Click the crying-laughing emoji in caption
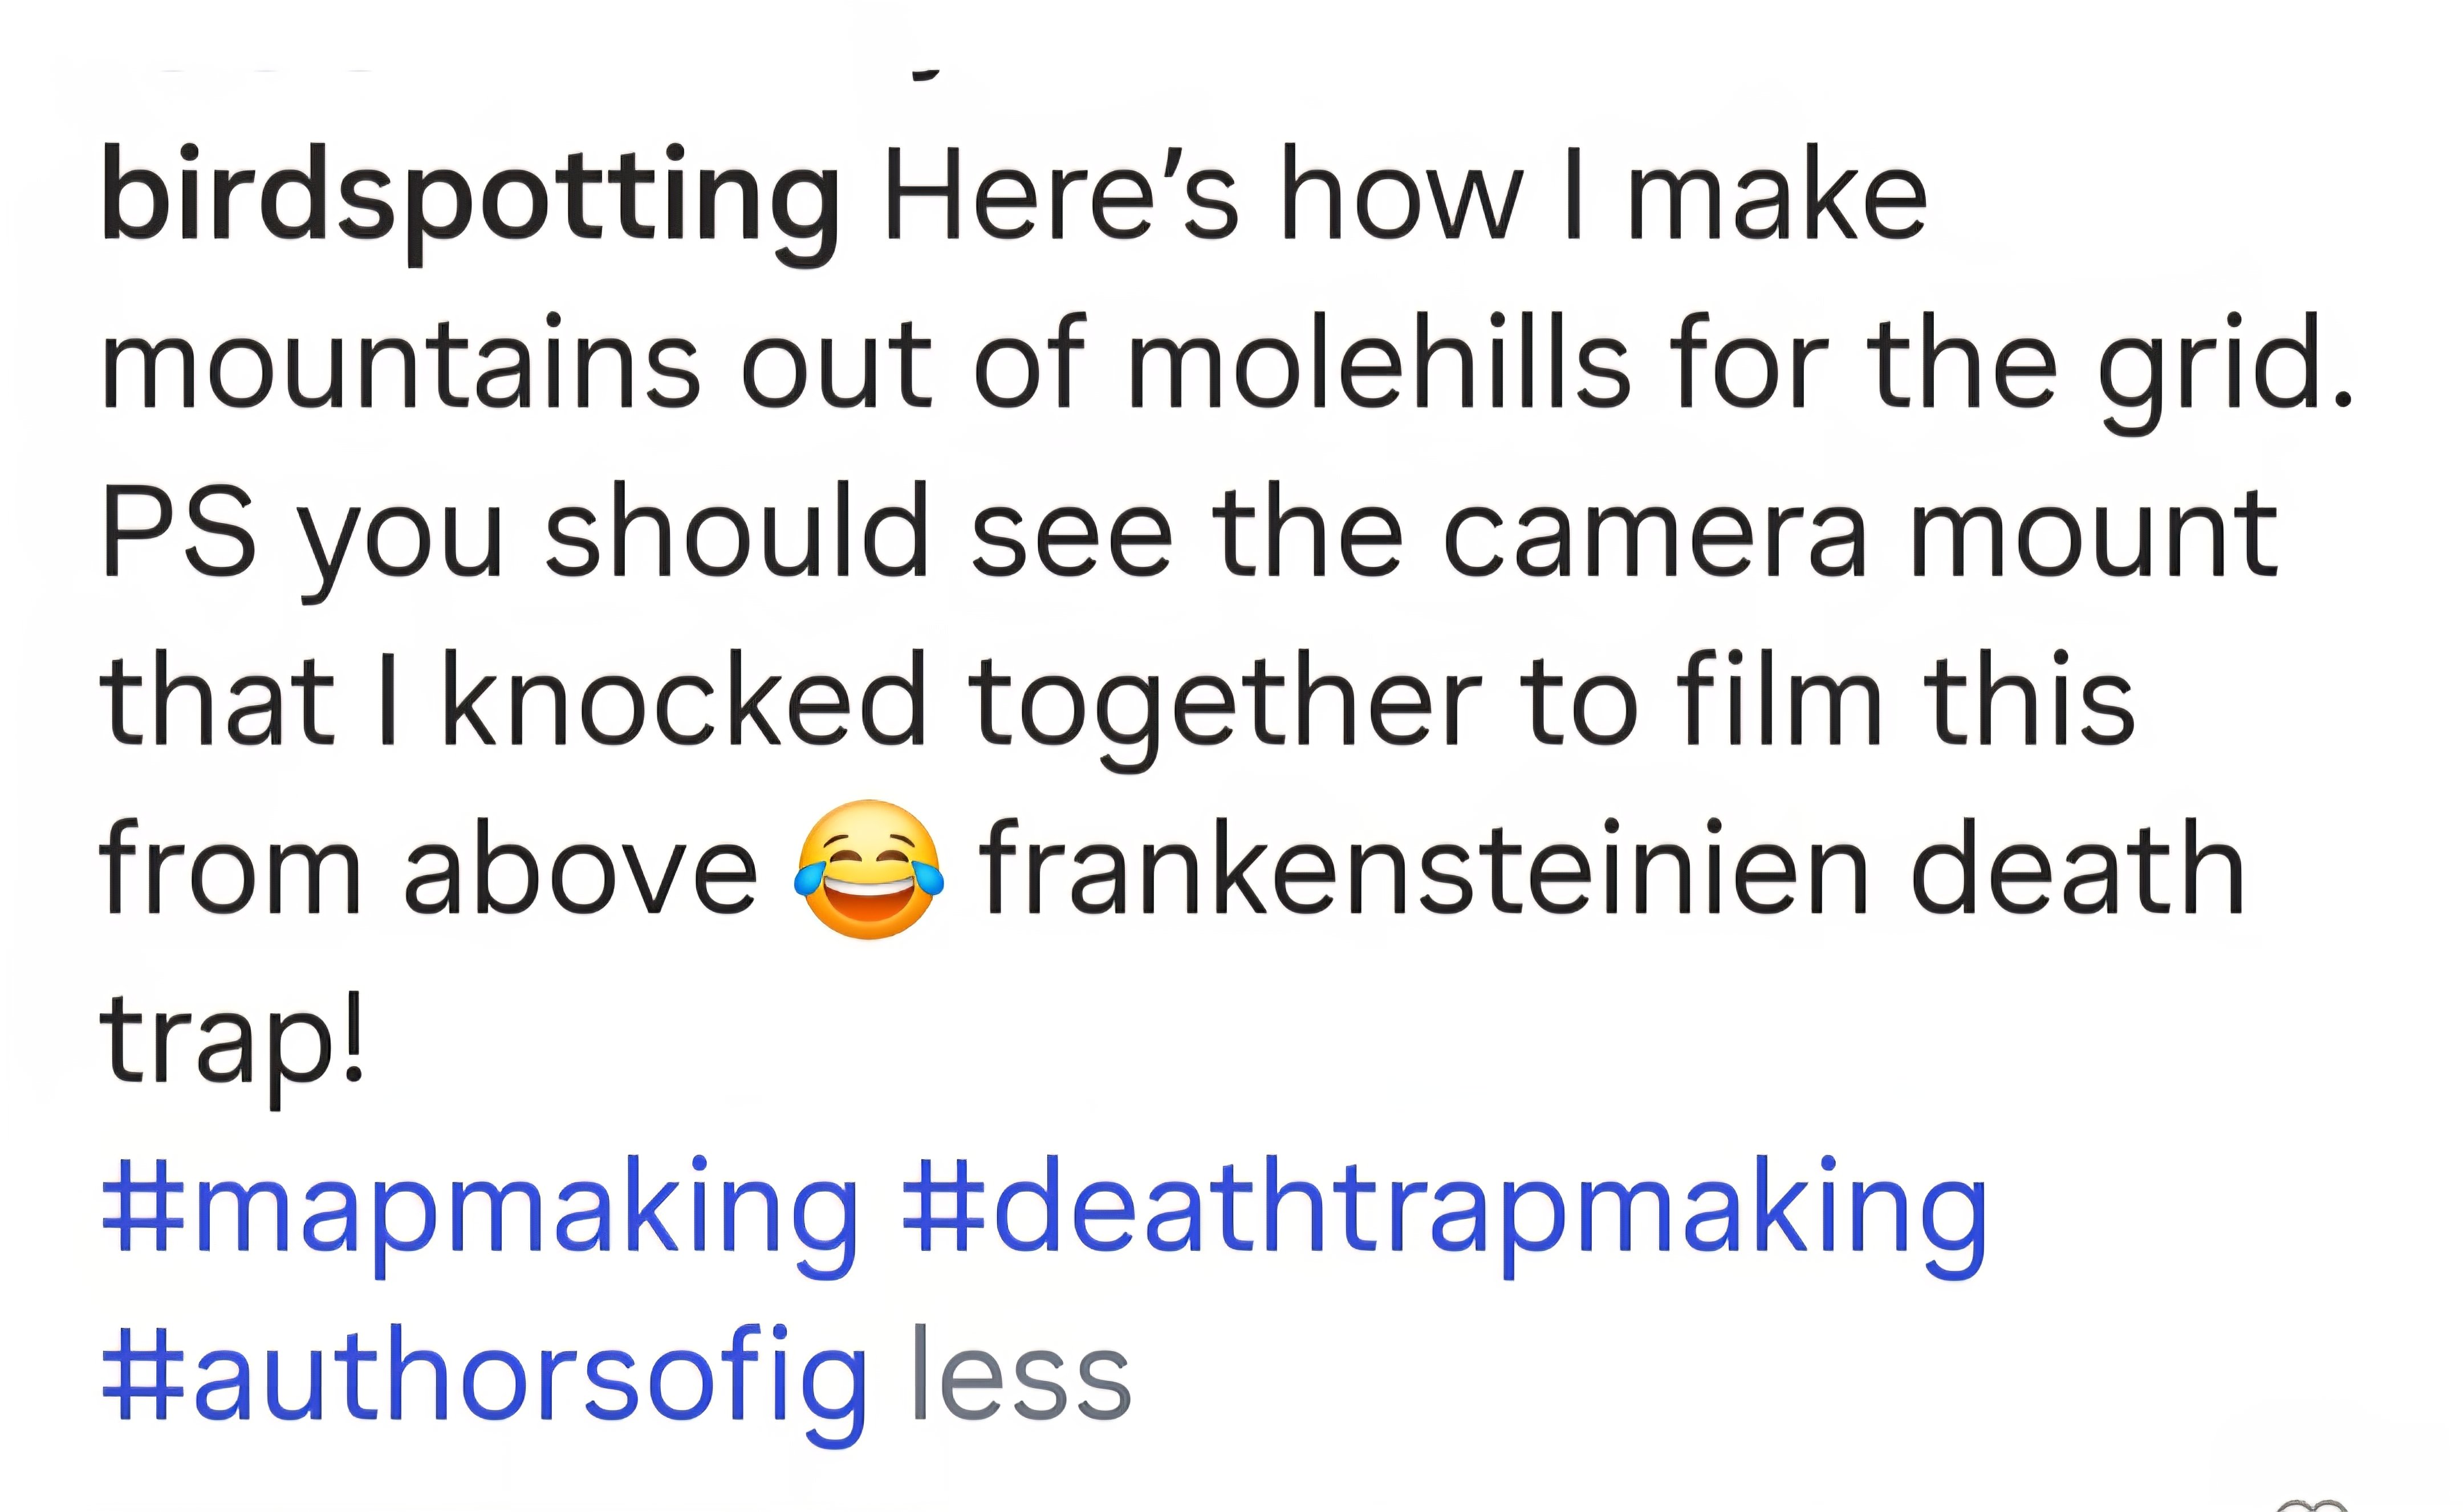Screen dimensions: 2463x1512 (868, 869)
